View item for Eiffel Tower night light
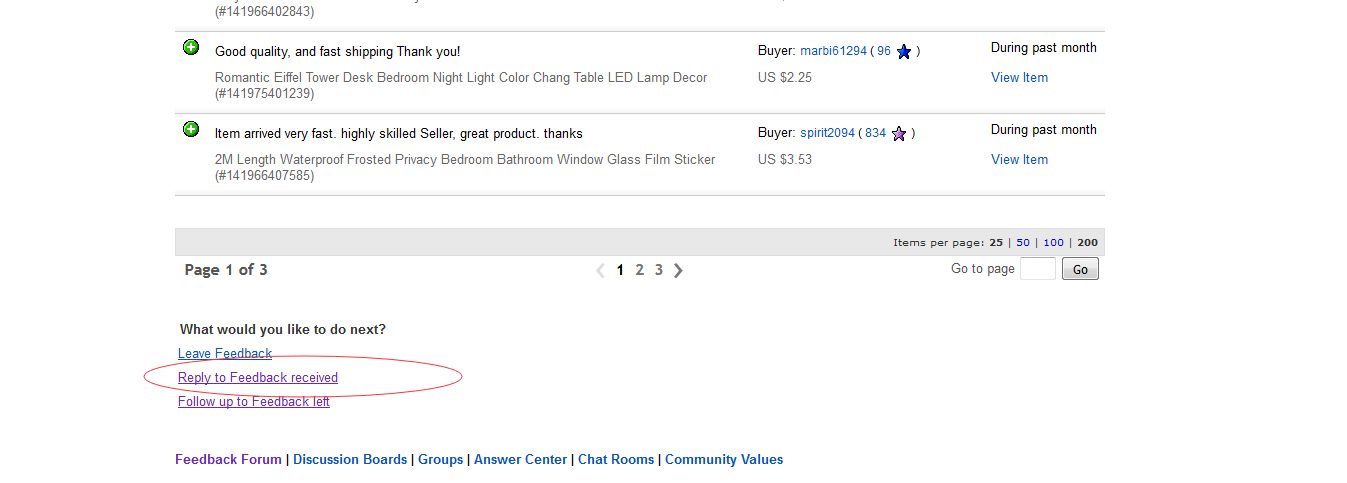The height and width of the screenshot is (483, 1347). click(1019, 77)
